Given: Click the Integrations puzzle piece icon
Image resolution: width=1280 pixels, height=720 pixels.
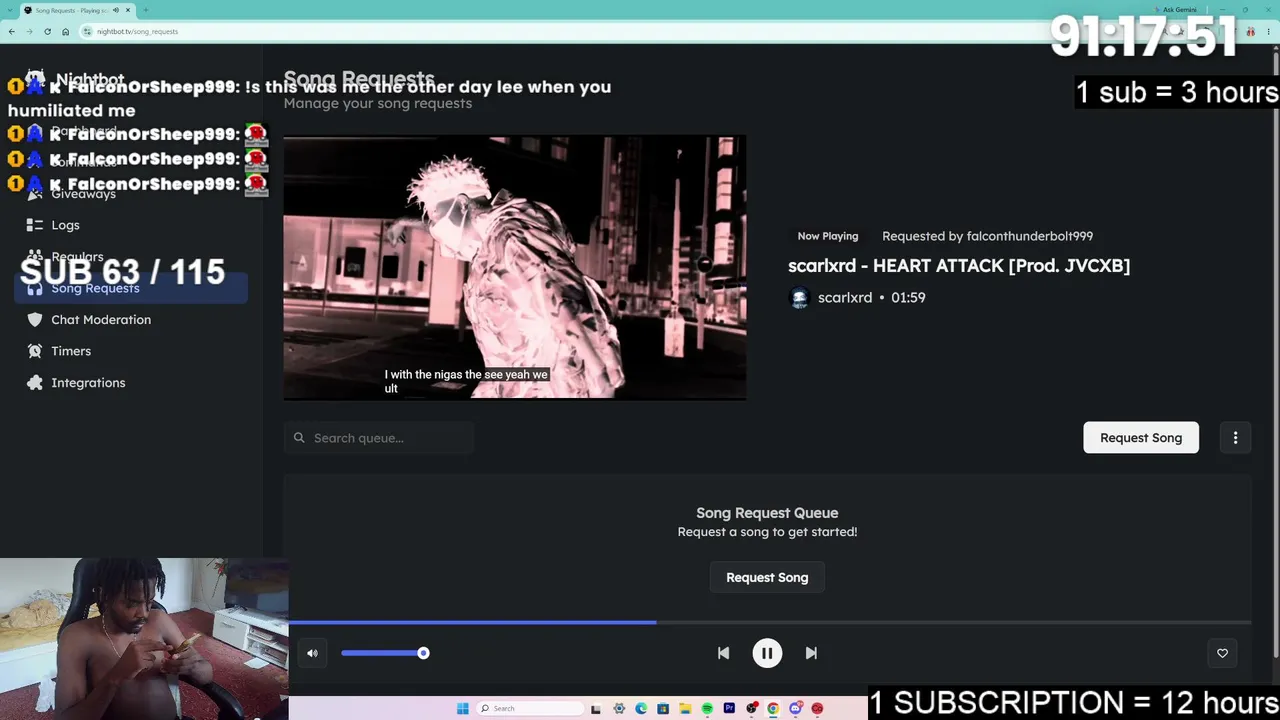Looking at the screenshot, I should click(35, 383).
